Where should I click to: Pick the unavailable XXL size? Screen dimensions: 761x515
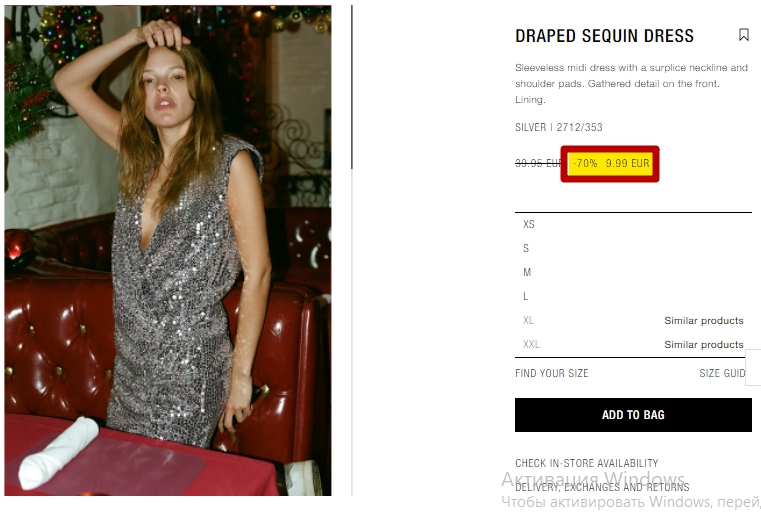tap(531, 344)
